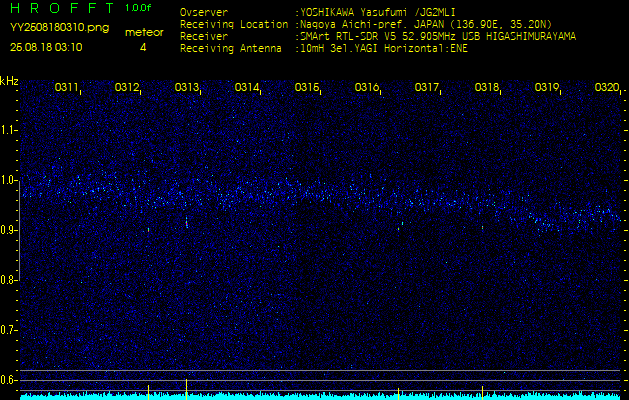Select the 0.6 frequency axis label
The width and height of the screenshot is (629, 400).
pos(8,380)
